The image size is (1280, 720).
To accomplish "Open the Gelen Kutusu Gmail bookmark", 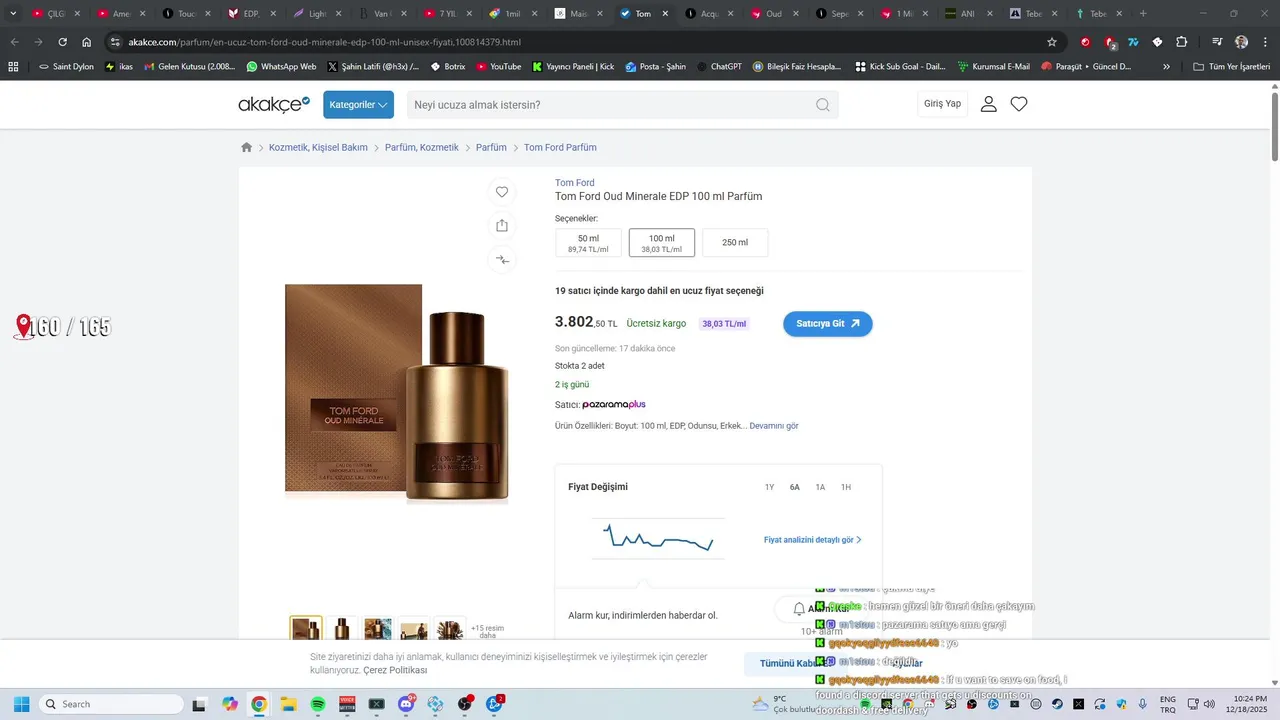I will (190, 66).
